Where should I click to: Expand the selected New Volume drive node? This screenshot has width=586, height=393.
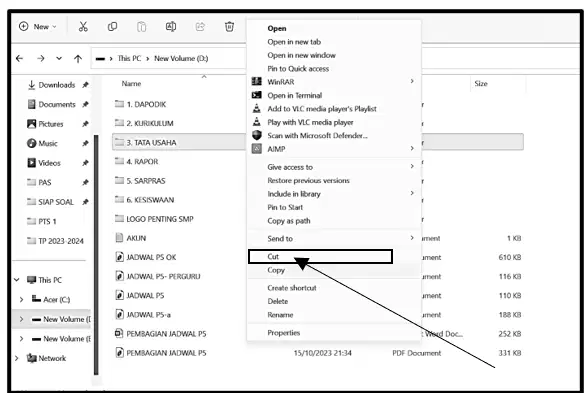point(21,319)
